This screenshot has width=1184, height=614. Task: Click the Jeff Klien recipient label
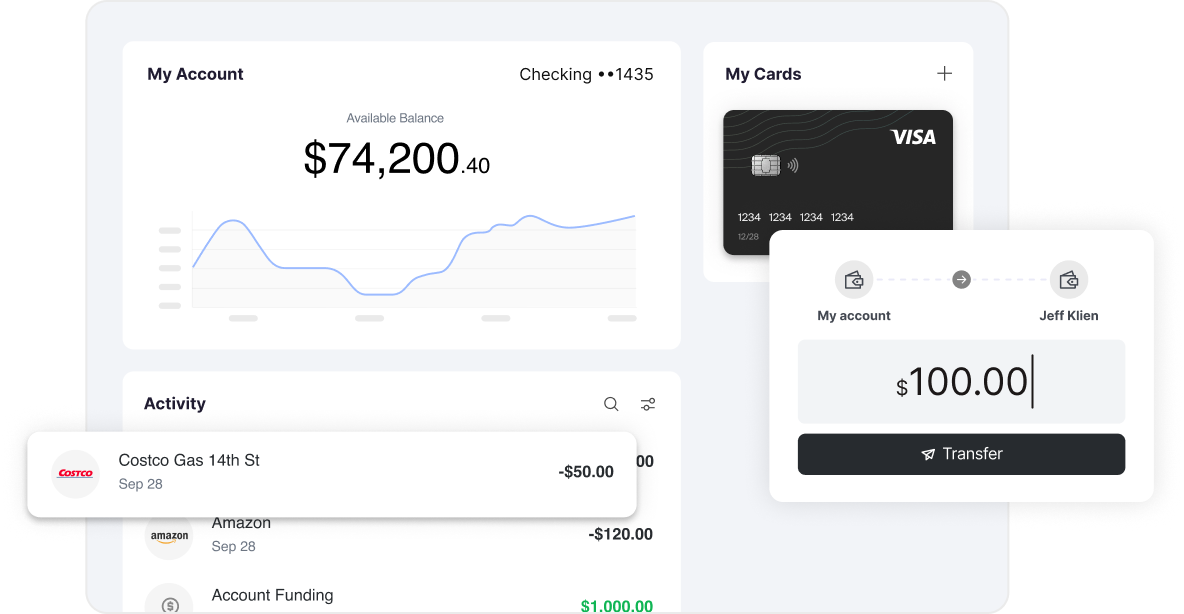pos(1069,316)
